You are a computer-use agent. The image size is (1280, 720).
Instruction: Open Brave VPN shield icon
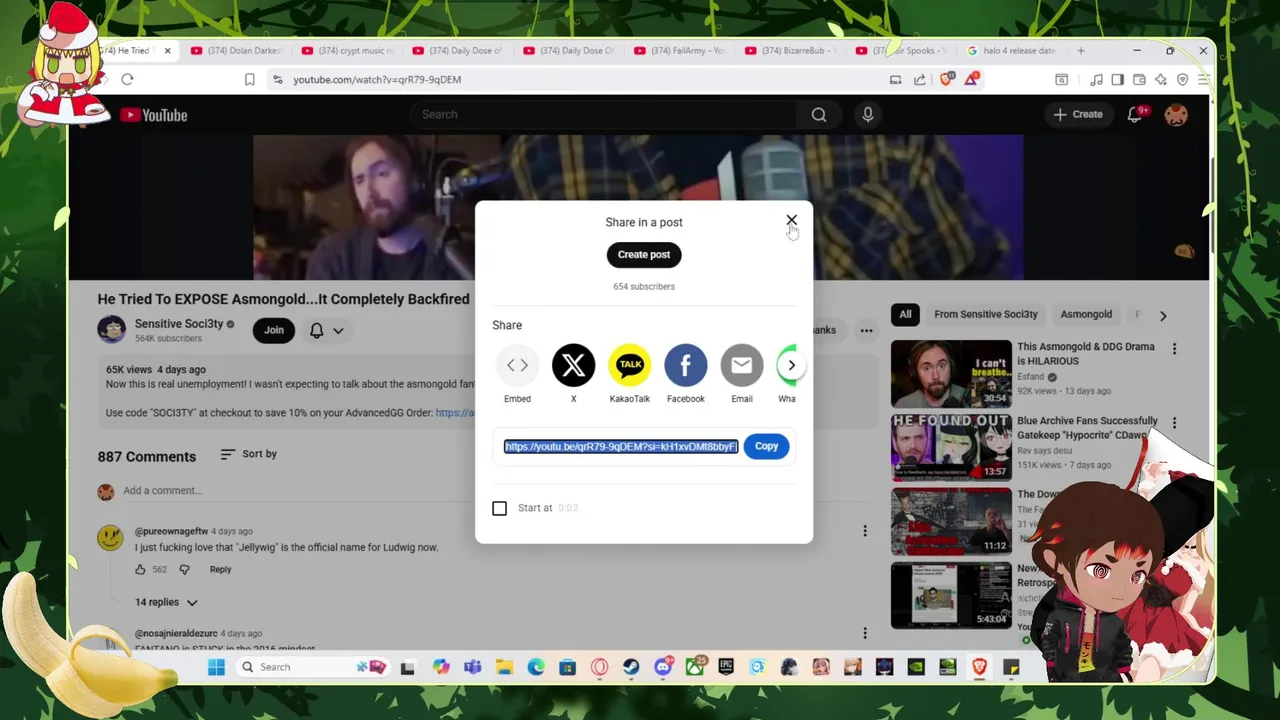[x=1182, y=79]
